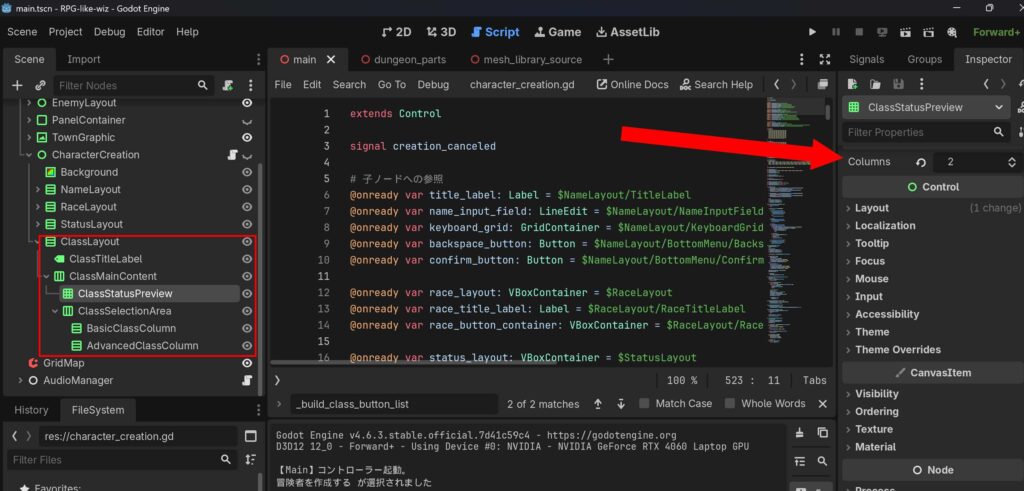The image size is (1024, 491).
Task: Instantiate a child scene link icon
Action: (40, 85)
